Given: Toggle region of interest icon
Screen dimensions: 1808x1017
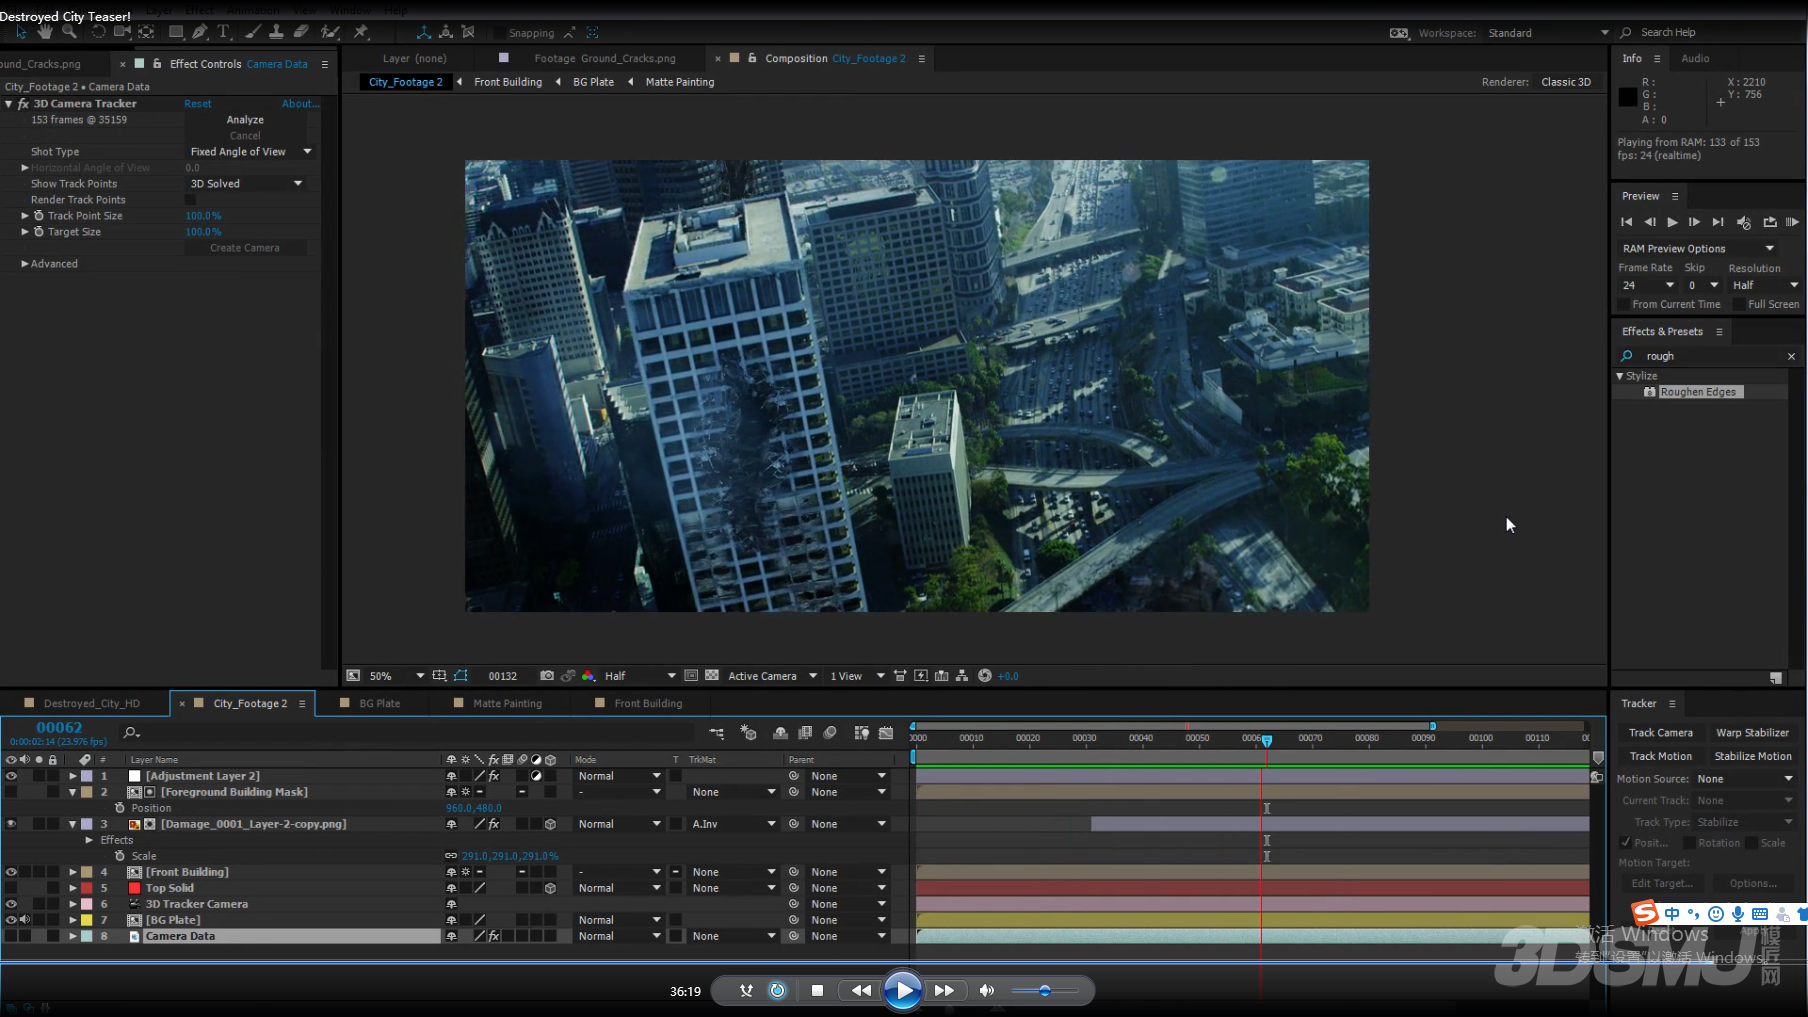Looking at the screenshot, I should click(439, 676).
